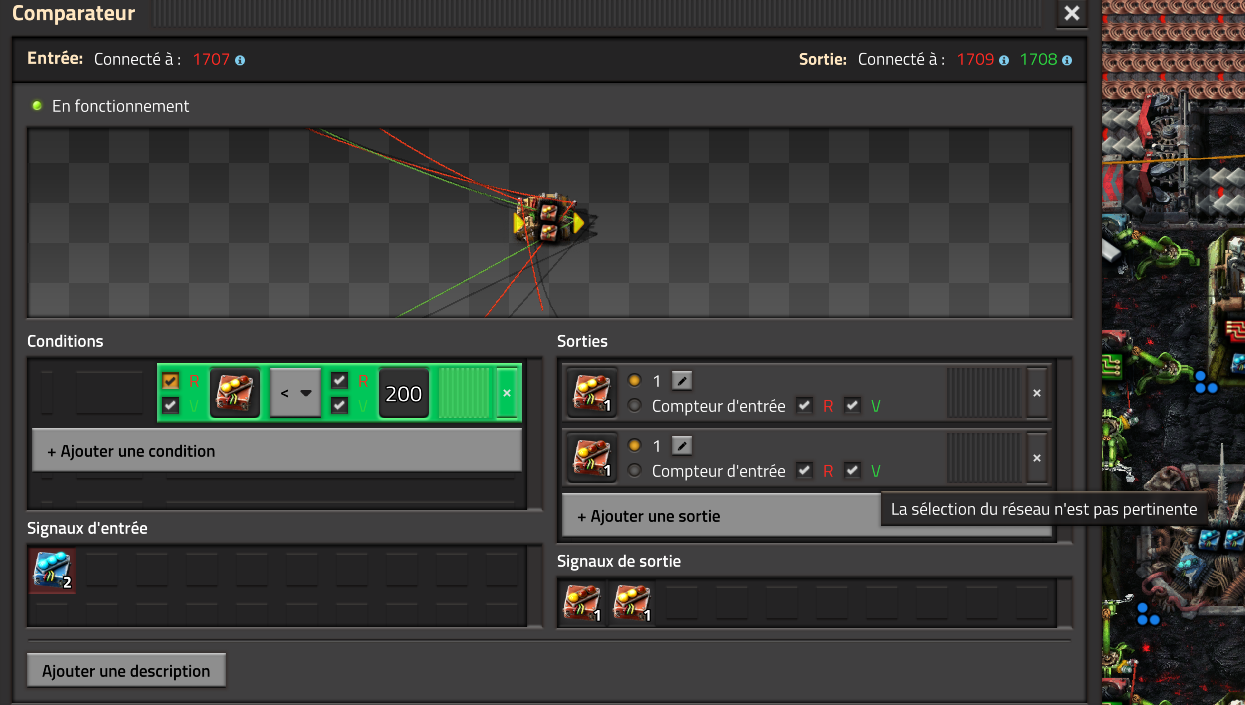Screen dimensions: 1245x705
Task: Toggle second output's green network checkbox
Action: coord(852,470)
